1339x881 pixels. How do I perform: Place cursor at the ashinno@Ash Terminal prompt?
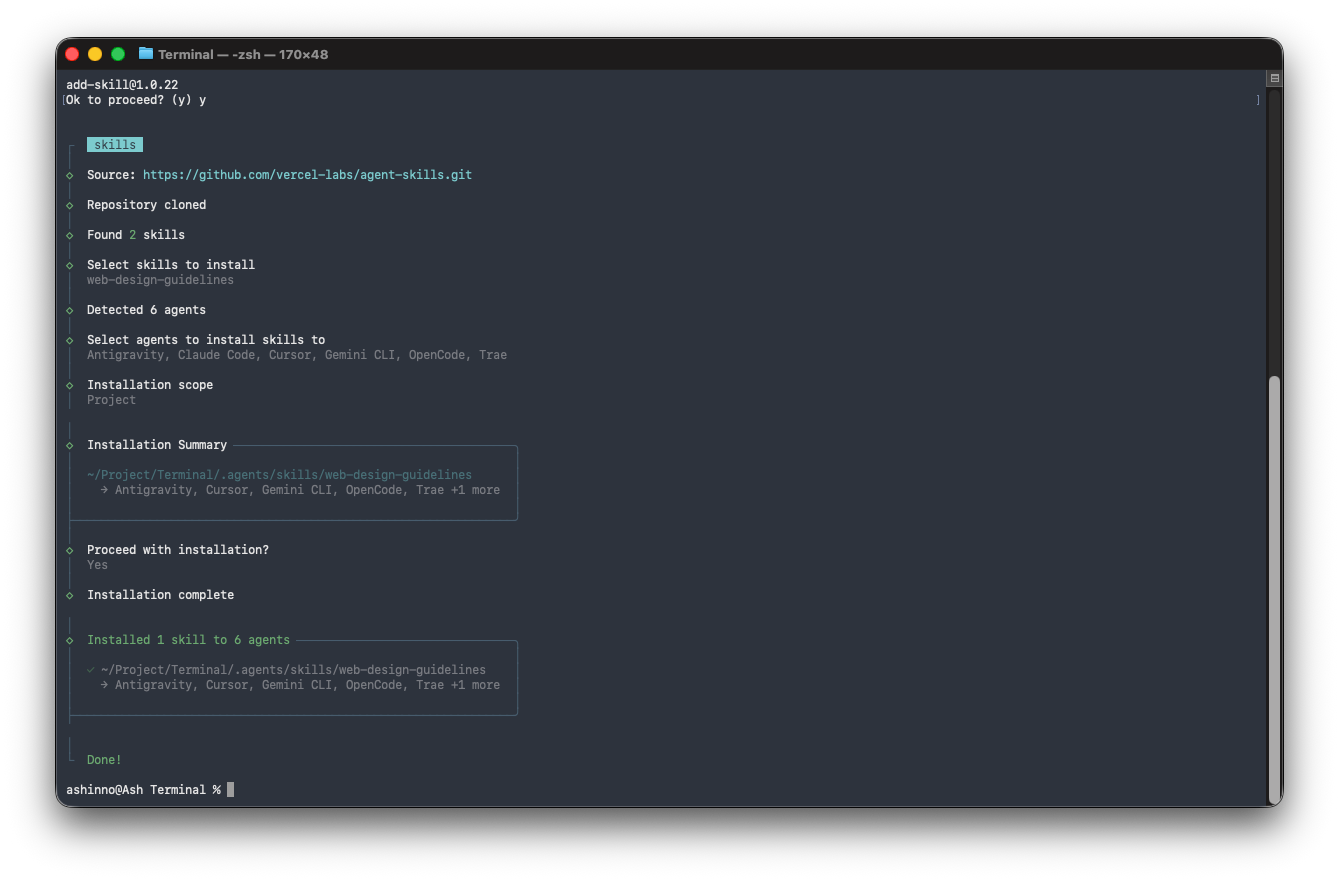pyautogui.click(x=231, y=790)
